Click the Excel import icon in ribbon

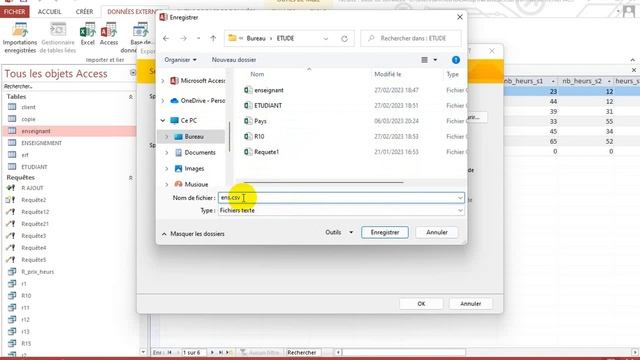coord(87,34)
